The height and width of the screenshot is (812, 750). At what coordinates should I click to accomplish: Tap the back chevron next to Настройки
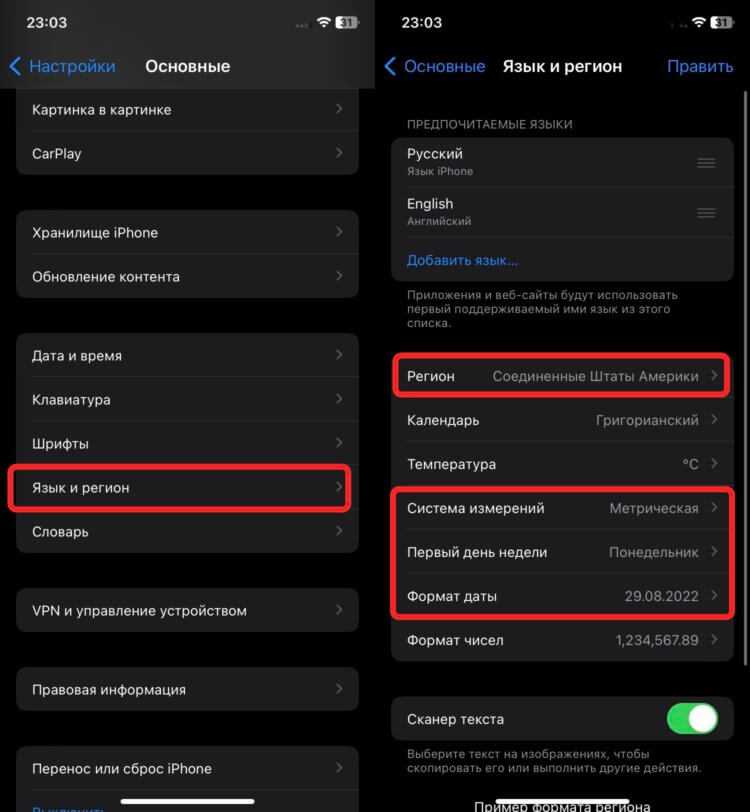(x=16, y=66)
